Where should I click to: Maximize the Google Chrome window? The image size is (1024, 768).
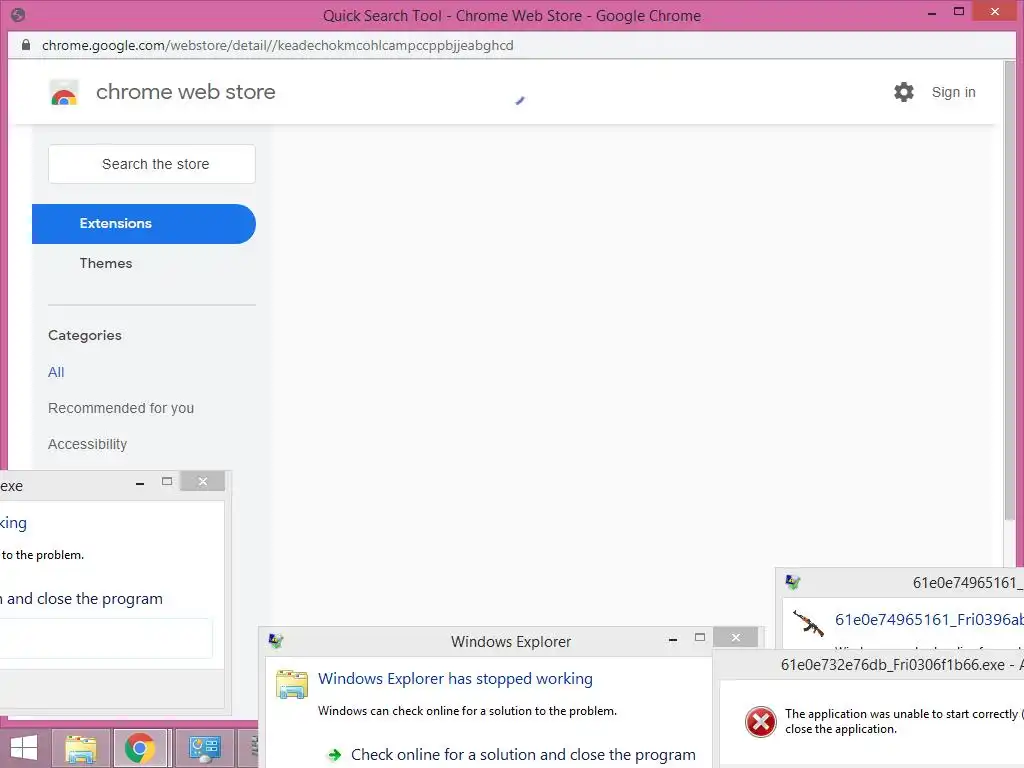tap(959, 11)
